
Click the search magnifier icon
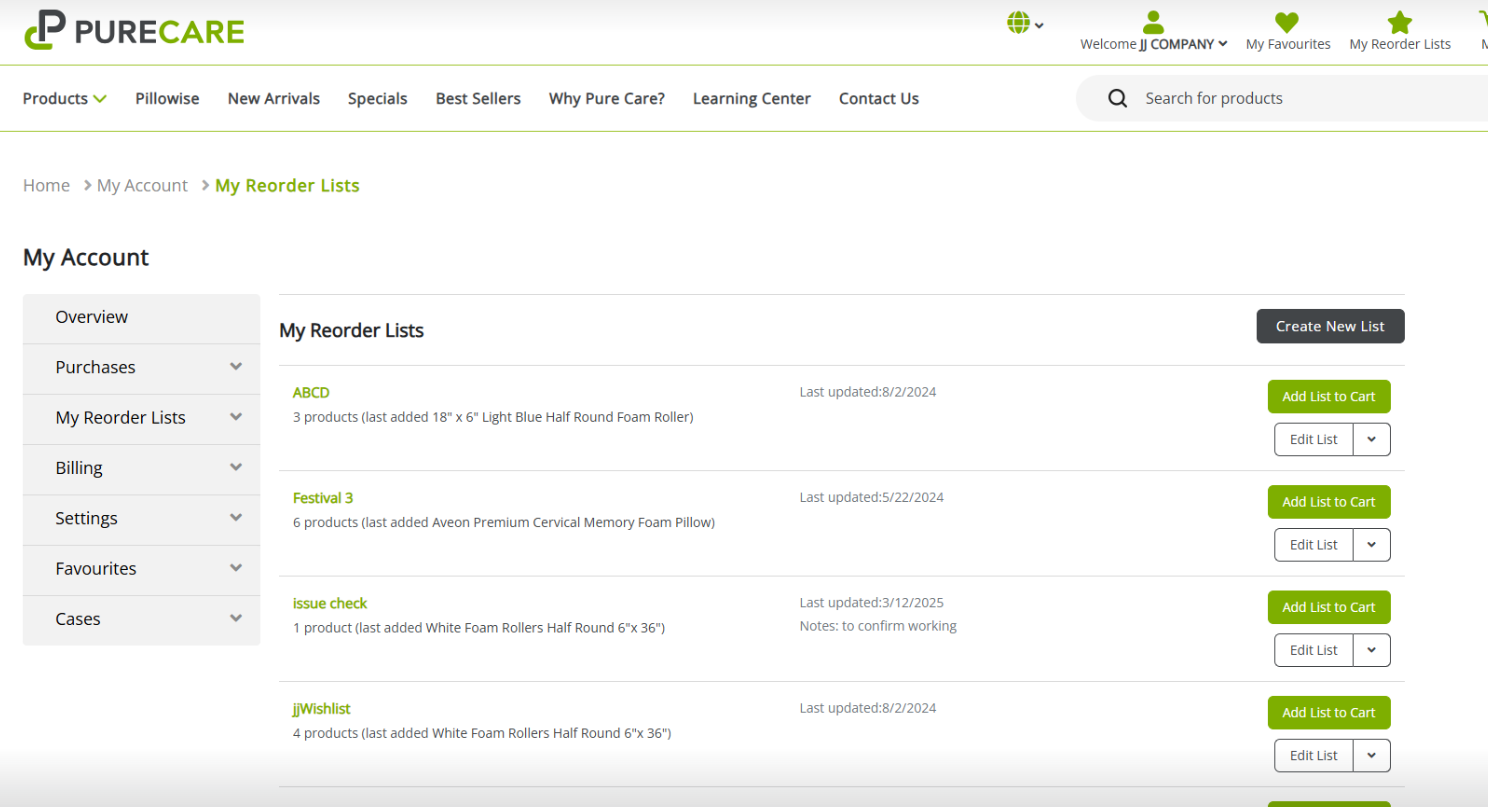tap(1118, 98)
